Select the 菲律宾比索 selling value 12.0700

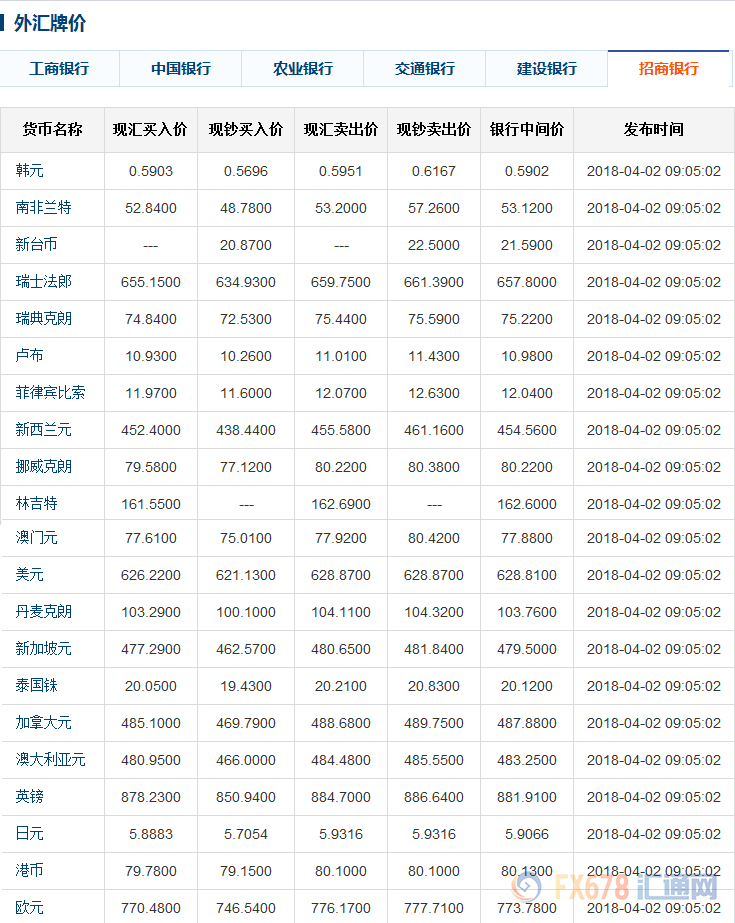click(x=341, y=393)
